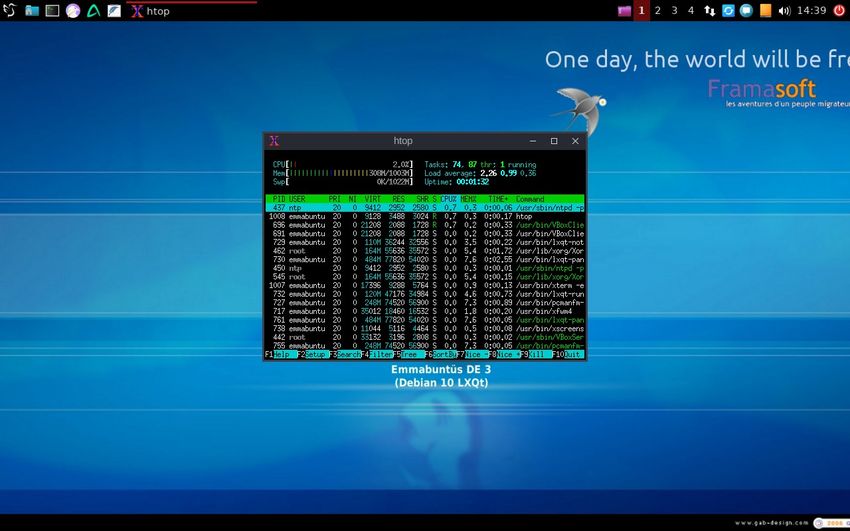Click the Load average readout in htop
This screenshot has width=850, height=531.
pos(480,173)
